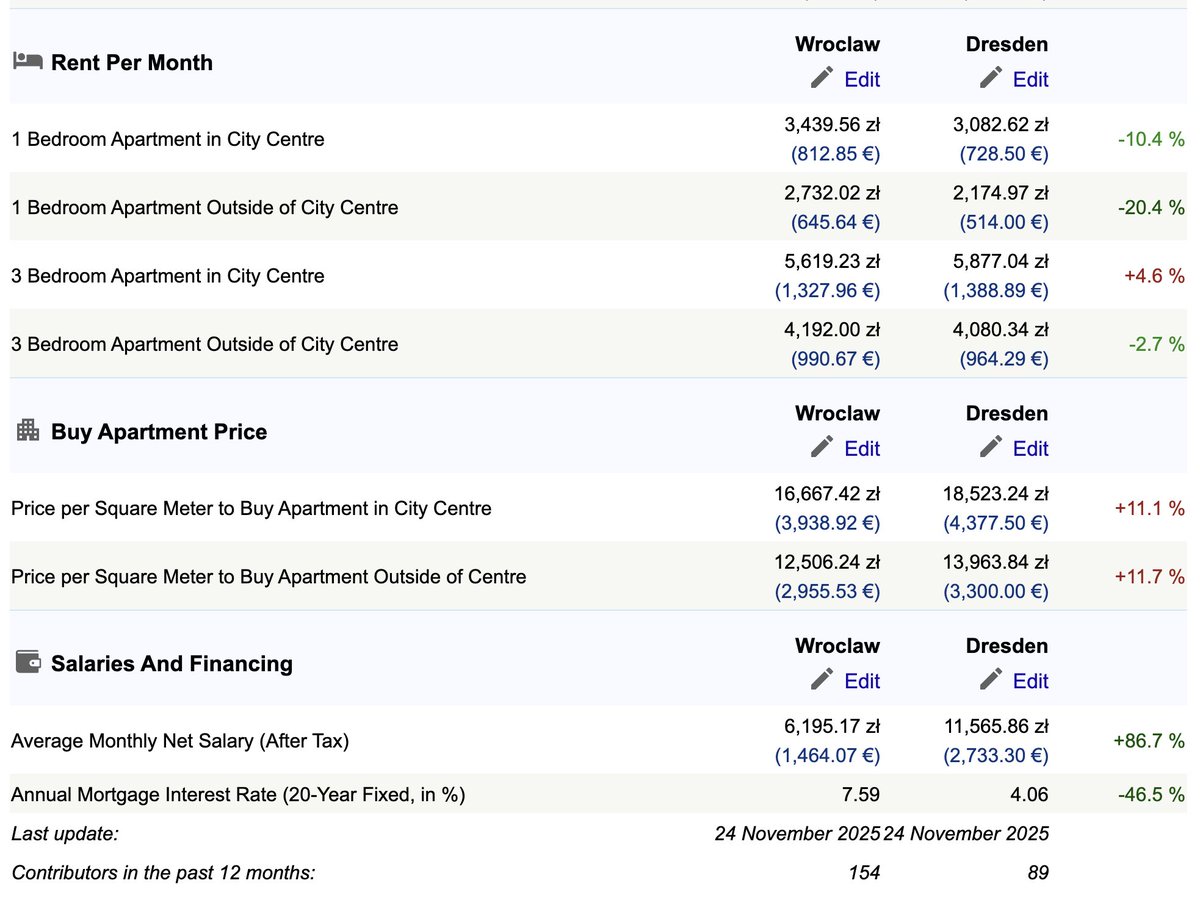Click the pencil icon under Wroclaw in Salaries And Financing
Screen dimensions: 1200x908
[822, 680]
